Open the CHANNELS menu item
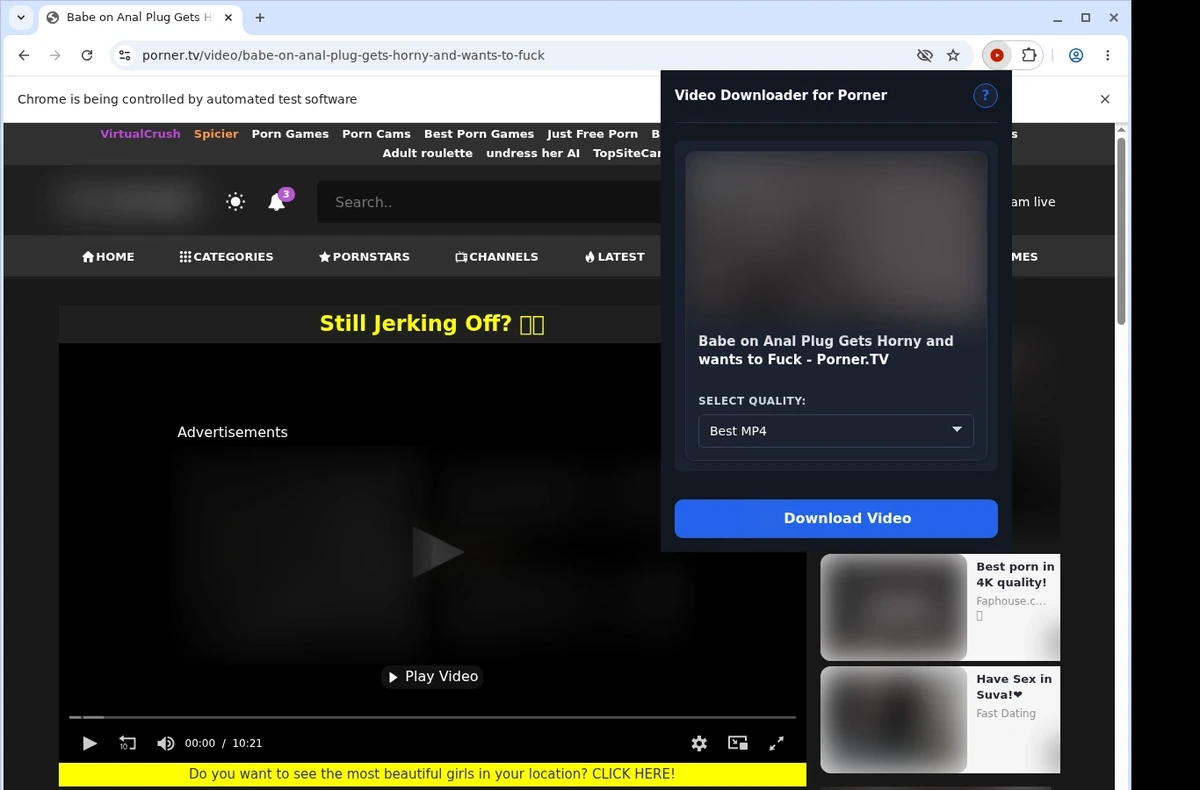The image size is (1200, 790). (x=496, y=257)
